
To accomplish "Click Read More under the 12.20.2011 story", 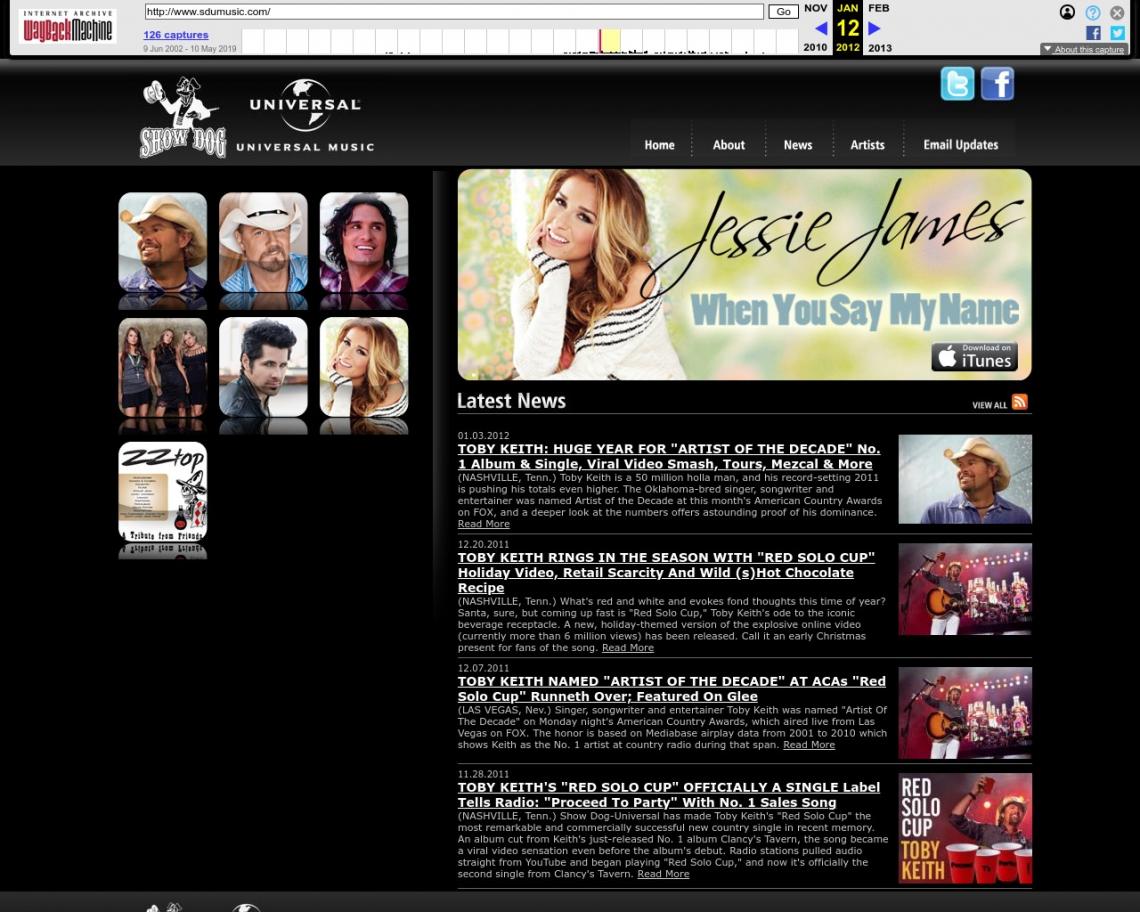I will 627,647.
